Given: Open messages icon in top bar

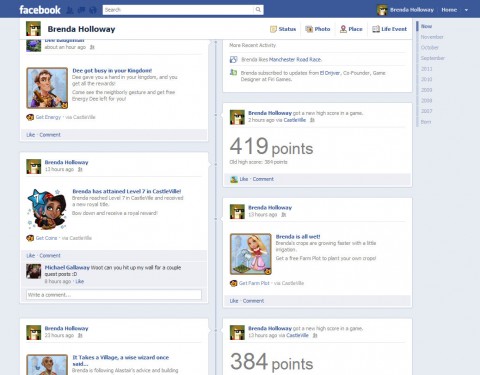Looking at the screenshot, I should [81, 10].
